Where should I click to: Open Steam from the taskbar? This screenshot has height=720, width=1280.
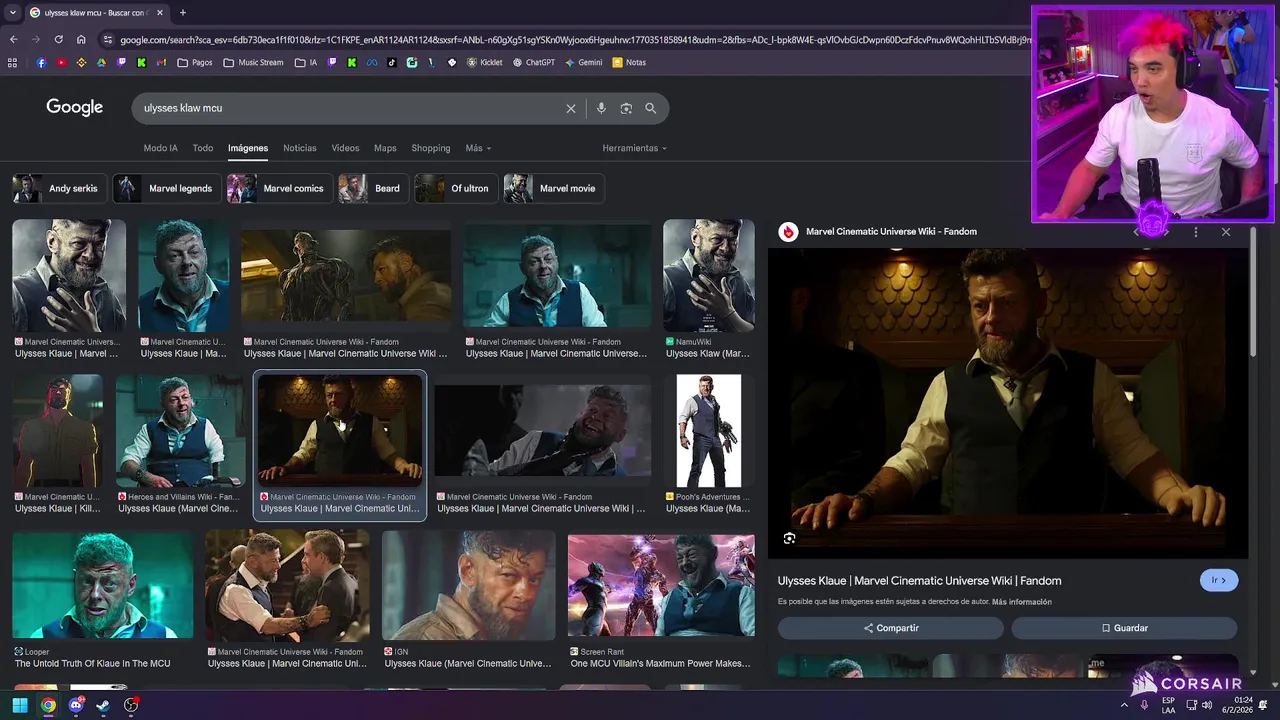click(103, 705)
